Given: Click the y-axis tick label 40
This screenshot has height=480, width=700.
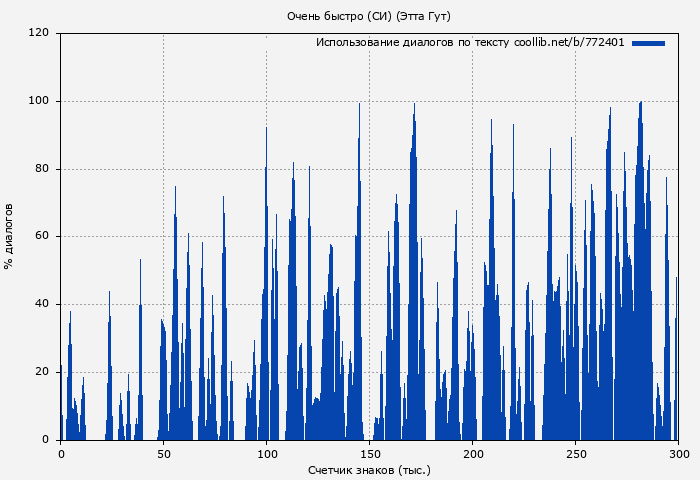Looking at the screenshot, I should click(x=42, y=304).
